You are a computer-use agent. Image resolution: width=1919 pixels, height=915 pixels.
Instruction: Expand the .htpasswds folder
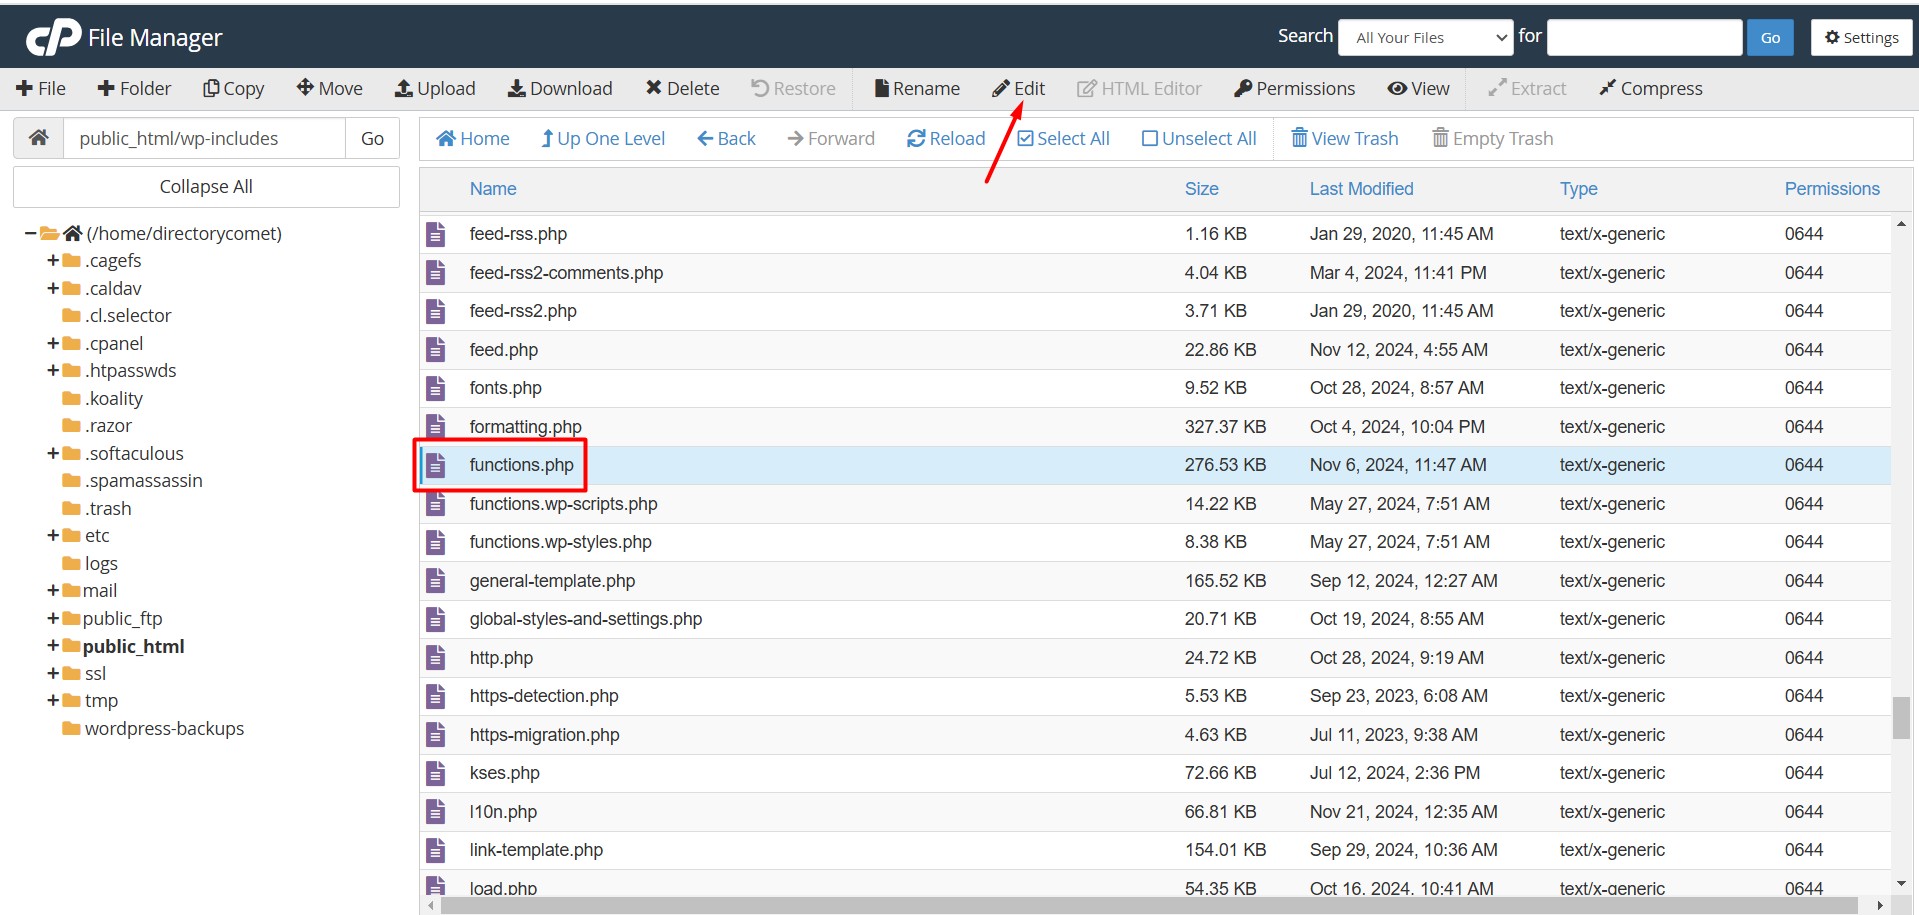click(53, 370)
